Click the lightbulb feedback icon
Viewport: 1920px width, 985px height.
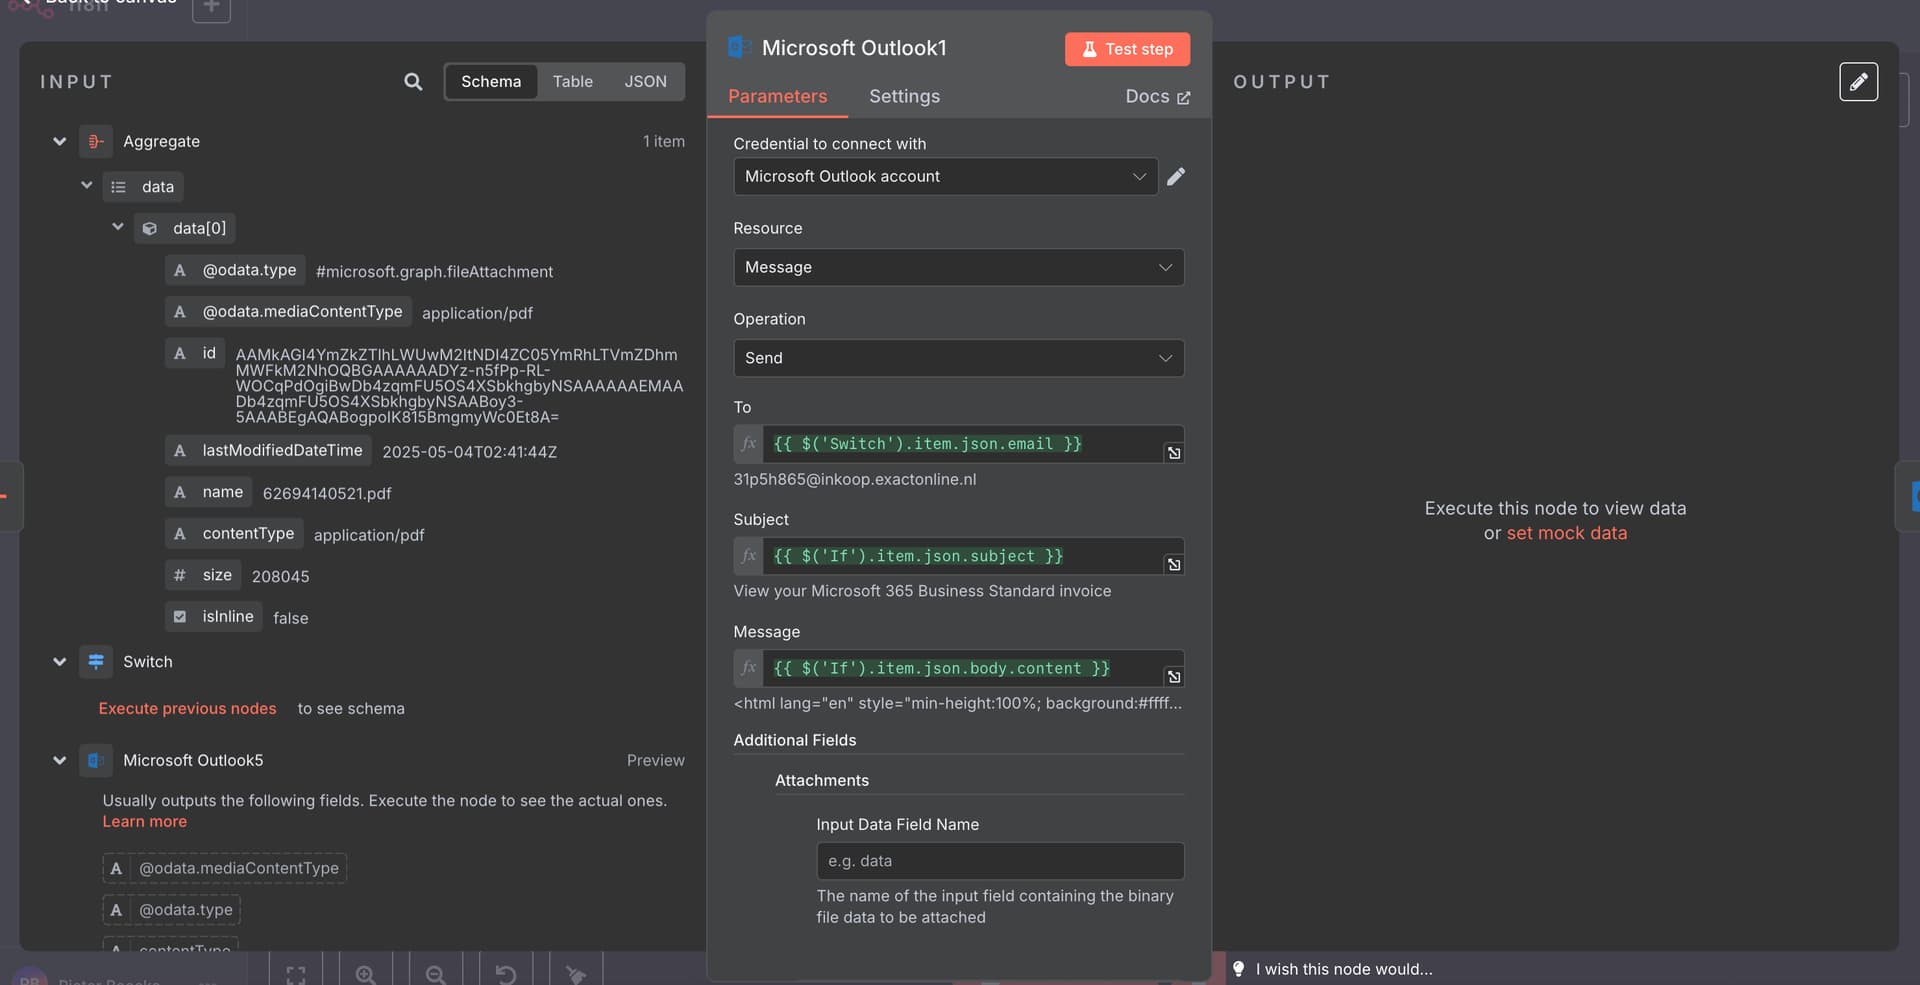[x=1238, y=969]
